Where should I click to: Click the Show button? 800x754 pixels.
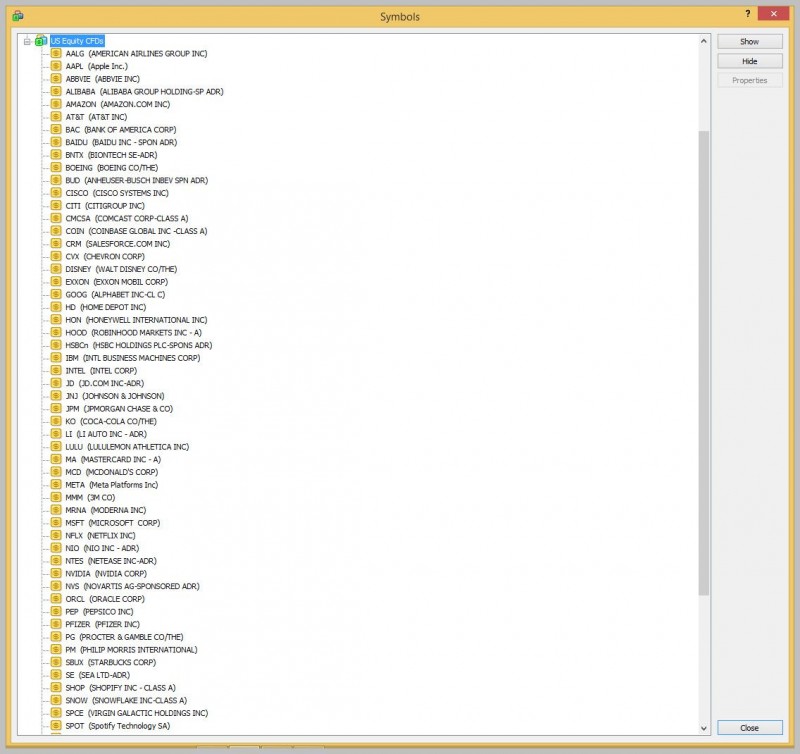tap(749, 41)
